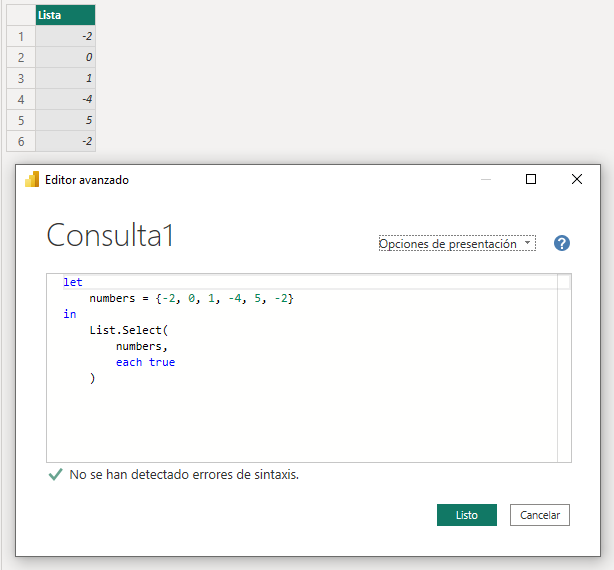Select row number 1 in the list
The height and width of the screenshot is (570, 614).
(x=20, y=36)
